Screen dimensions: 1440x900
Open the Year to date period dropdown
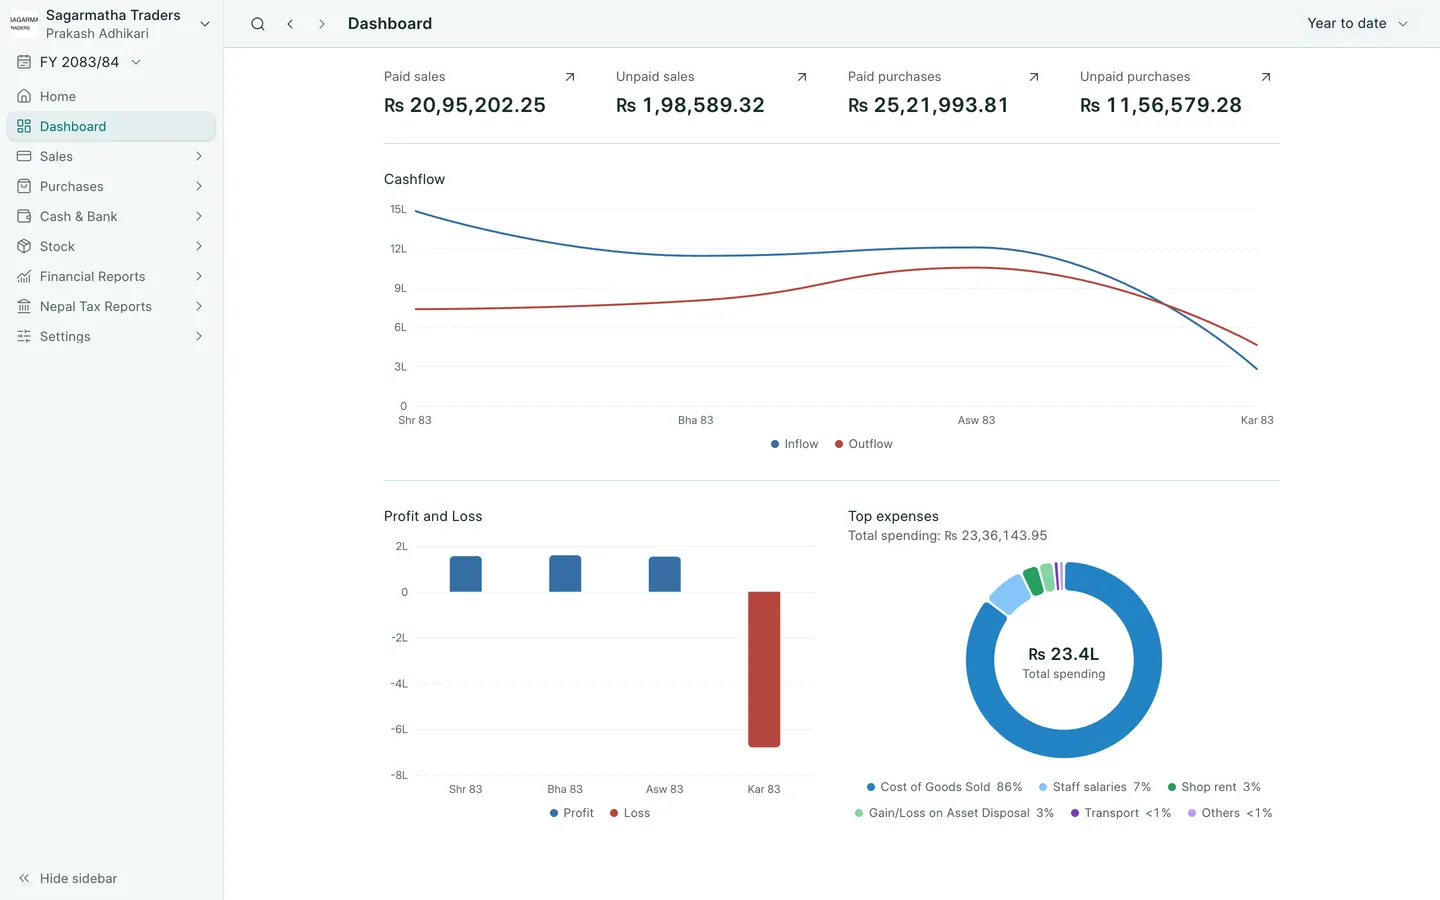pos(1358,23)
